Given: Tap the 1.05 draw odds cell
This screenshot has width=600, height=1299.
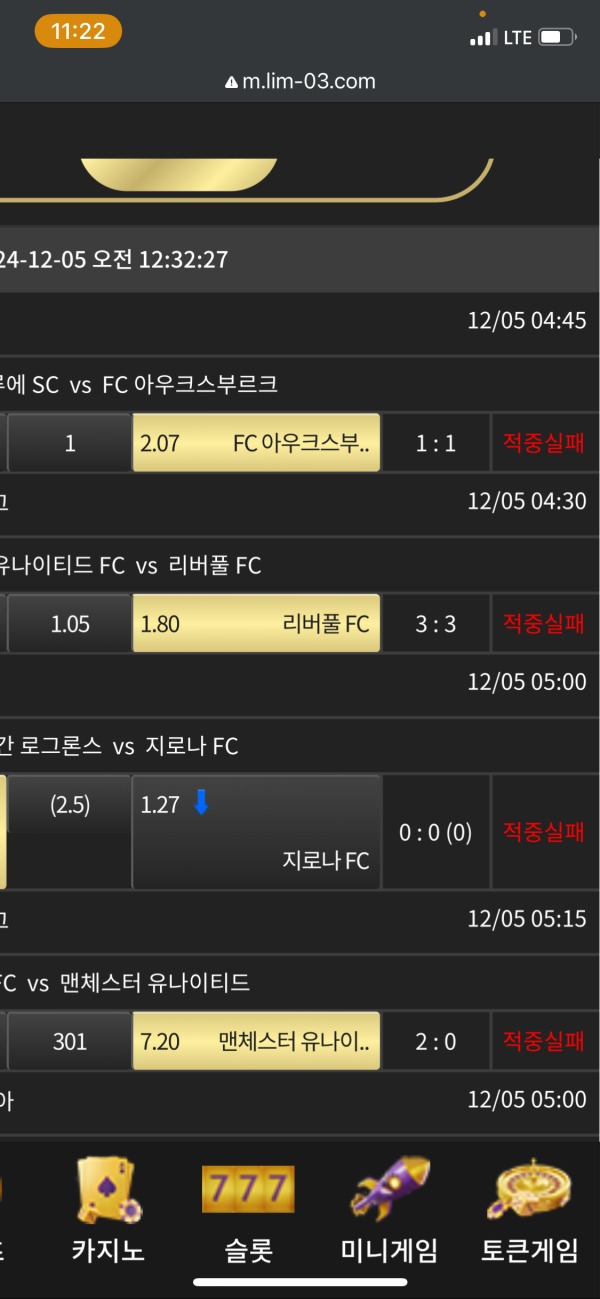Looking at the screenshot, I should [70, 624].
